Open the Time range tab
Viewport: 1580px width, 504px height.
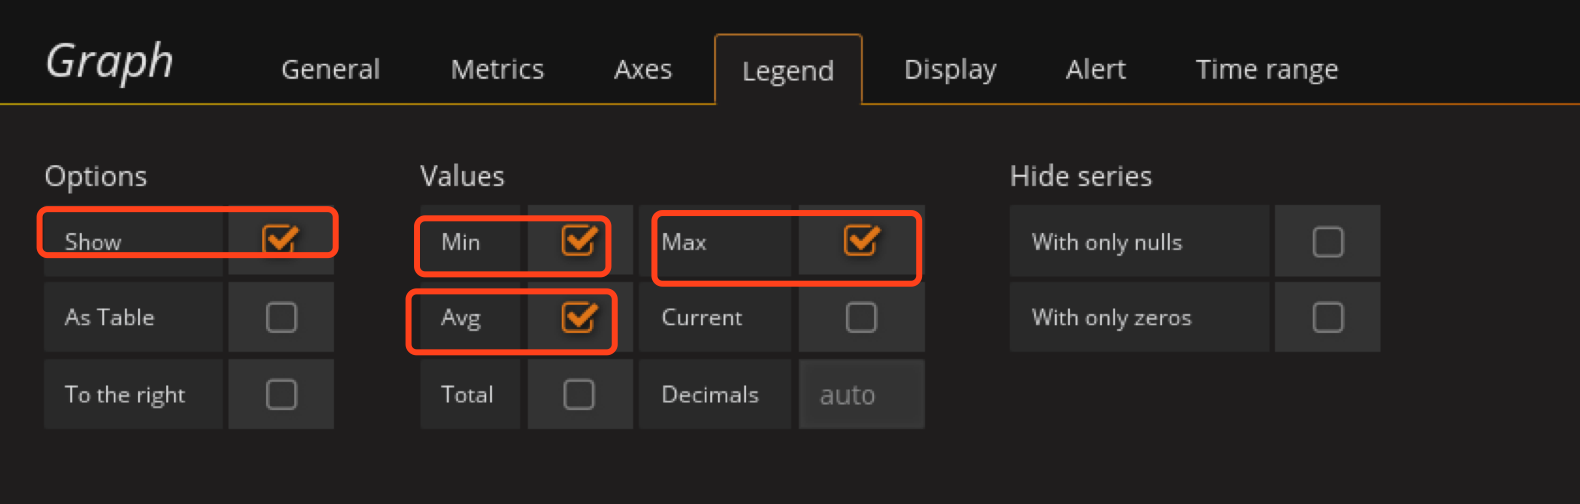pyautogui.click(x=1266, y=69)
